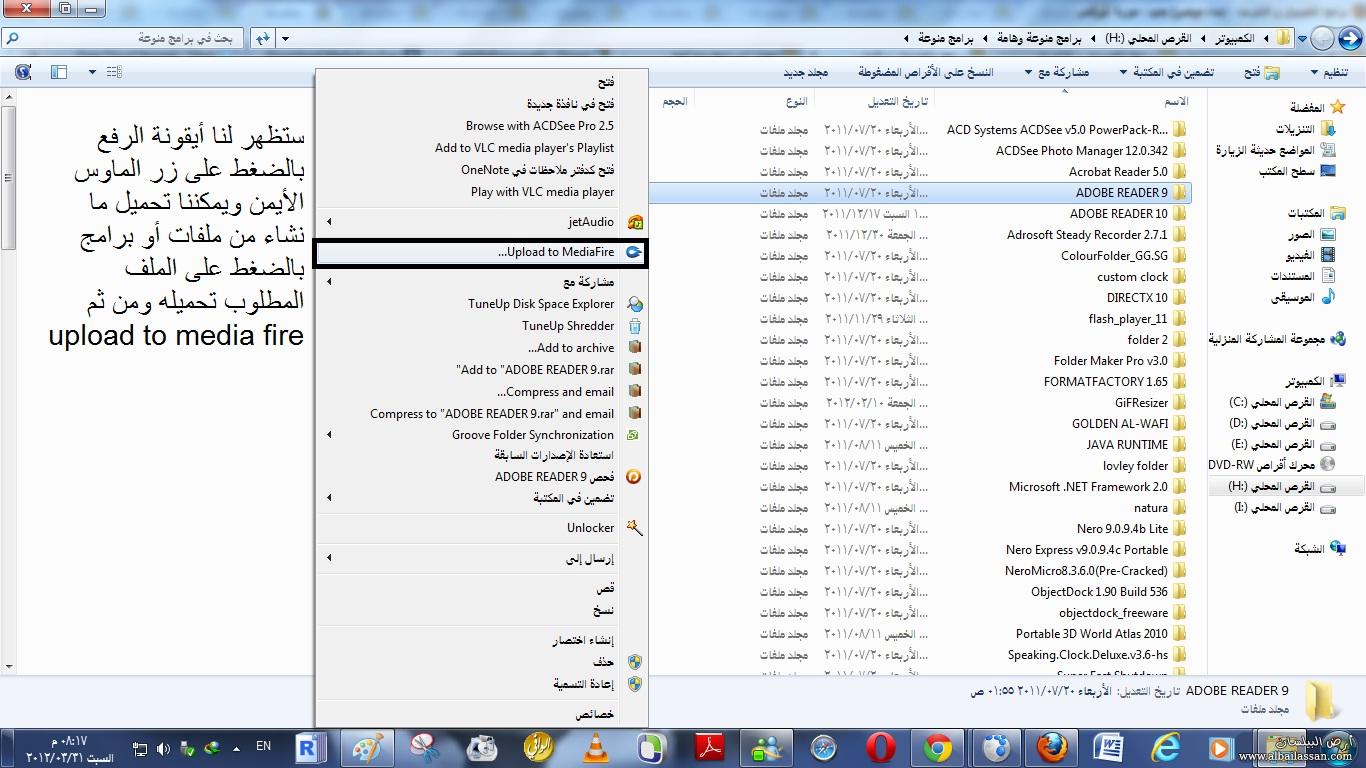Click the WinRAR icon beside Add to archive

(x=634, y=348)
